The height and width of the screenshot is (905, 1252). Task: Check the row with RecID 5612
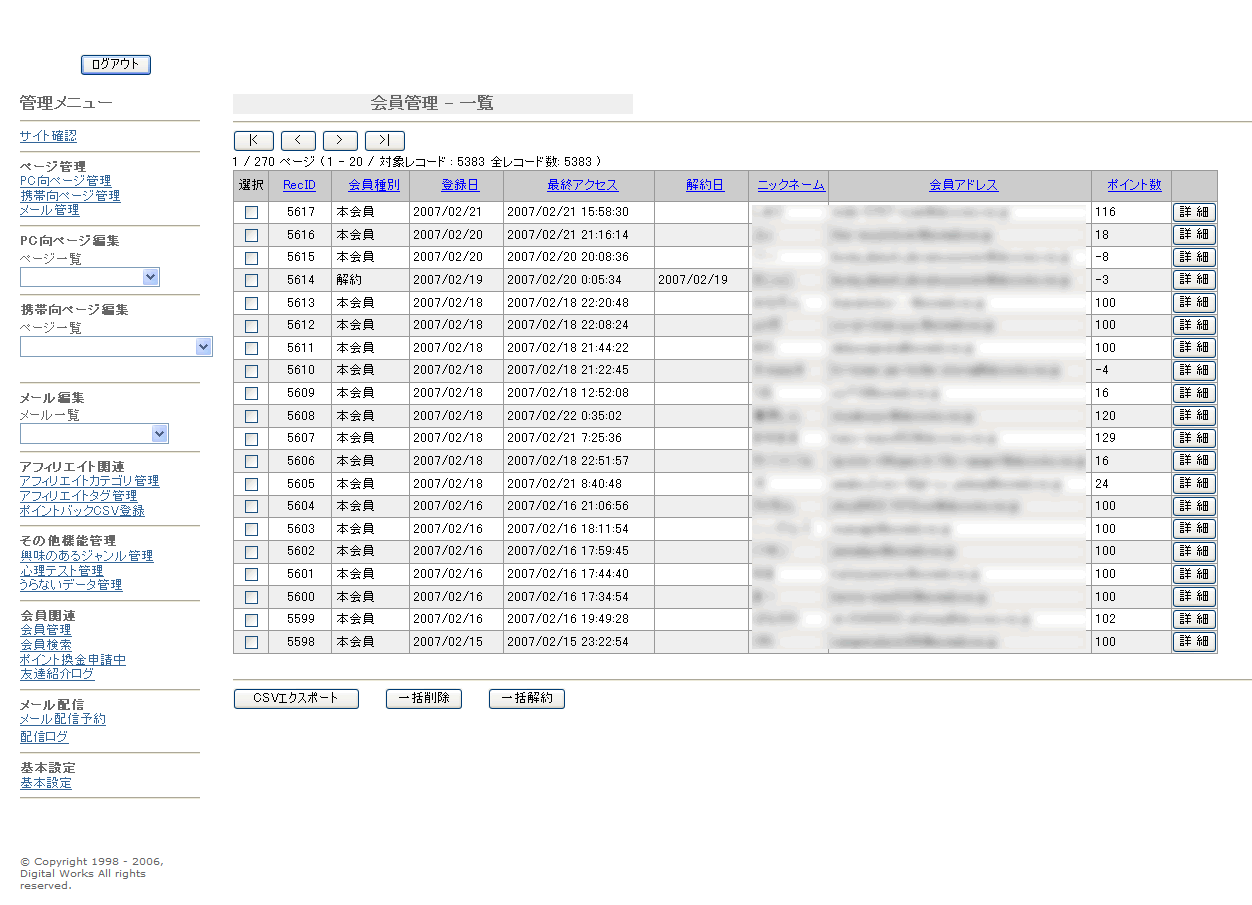pyautogui.click(x=251, y=326)
